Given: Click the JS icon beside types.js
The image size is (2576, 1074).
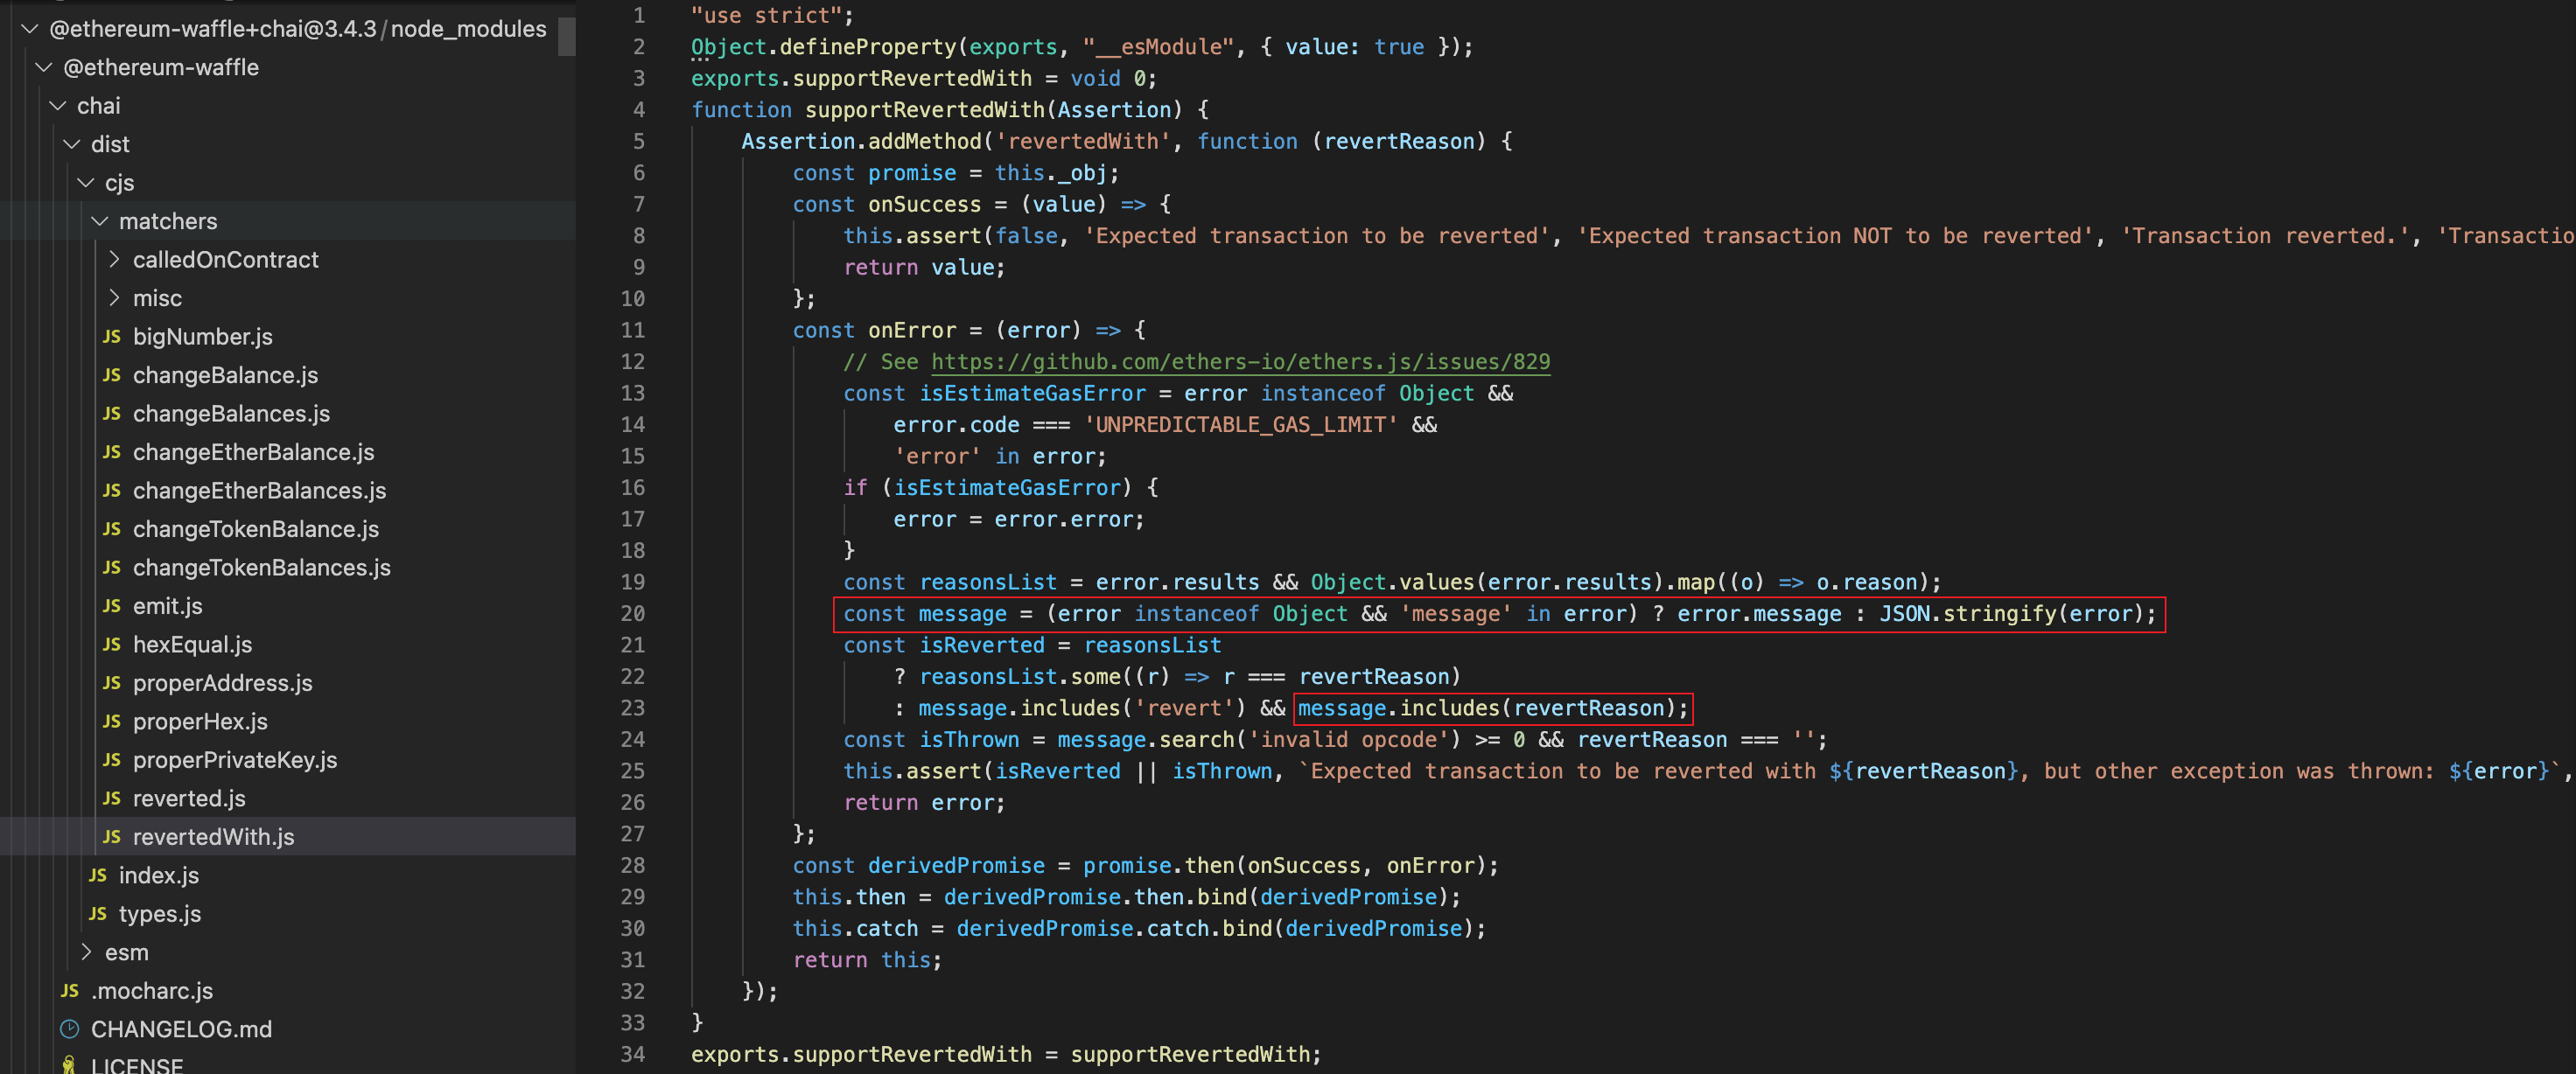Looking at the screenshot, I should (97, 914).
